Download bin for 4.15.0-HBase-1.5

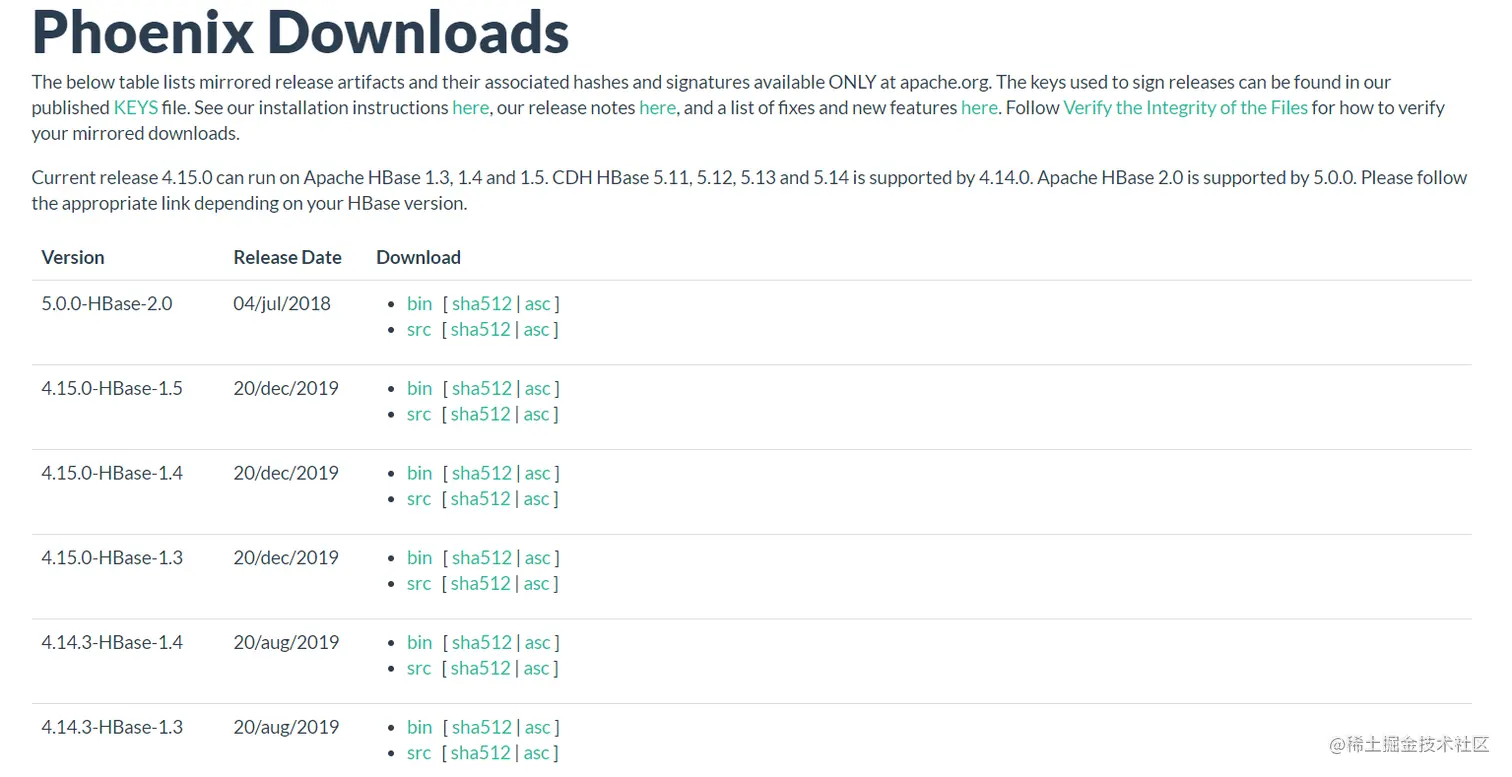tap(419, 388)
